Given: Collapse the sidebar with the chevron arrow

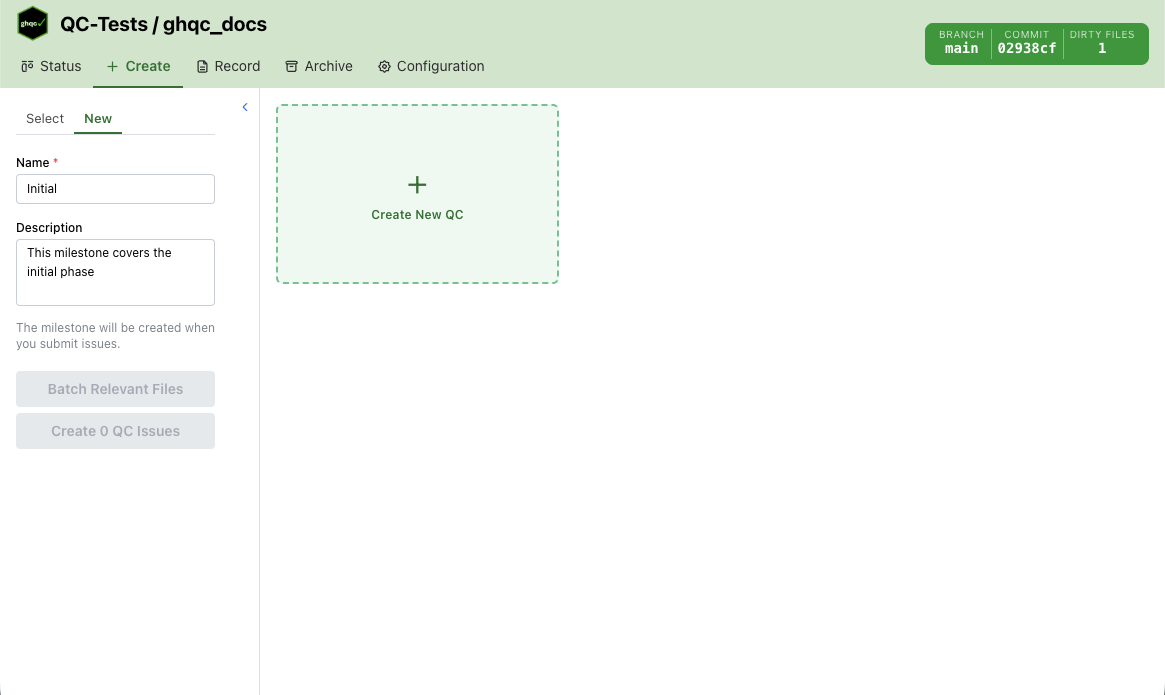Looking at the screenshot, I should pos(245,107).
